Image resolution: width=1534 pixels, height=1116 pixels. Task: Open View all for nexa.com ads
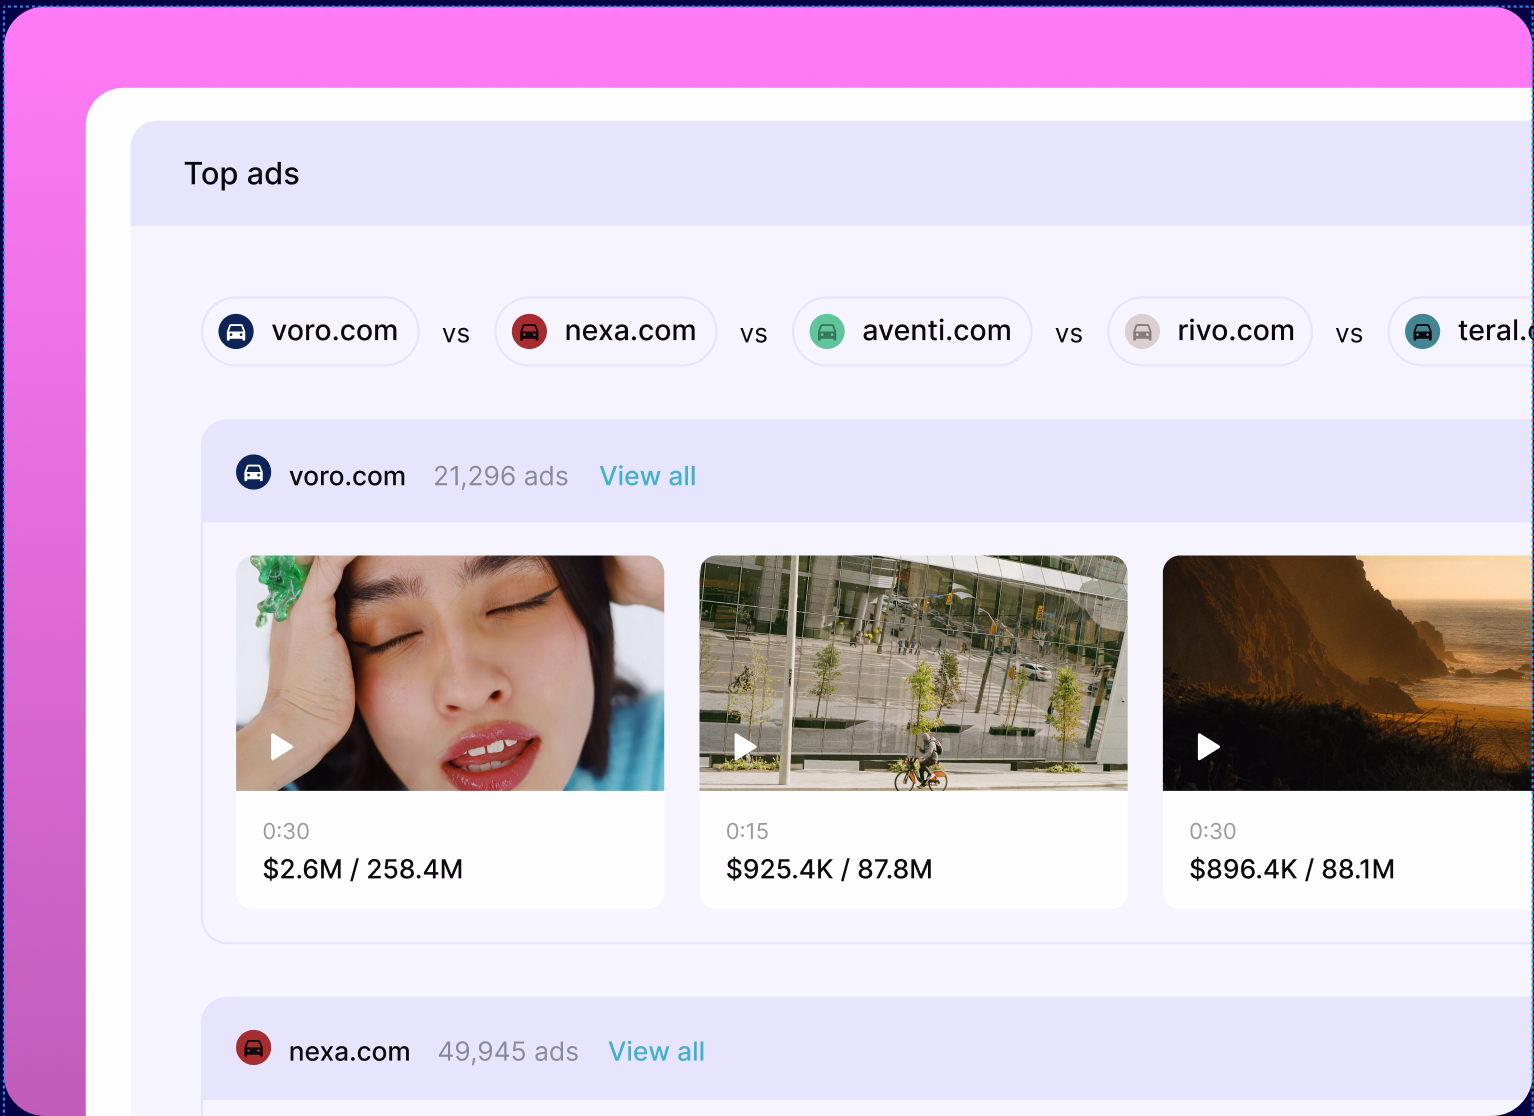(657, 1052)
